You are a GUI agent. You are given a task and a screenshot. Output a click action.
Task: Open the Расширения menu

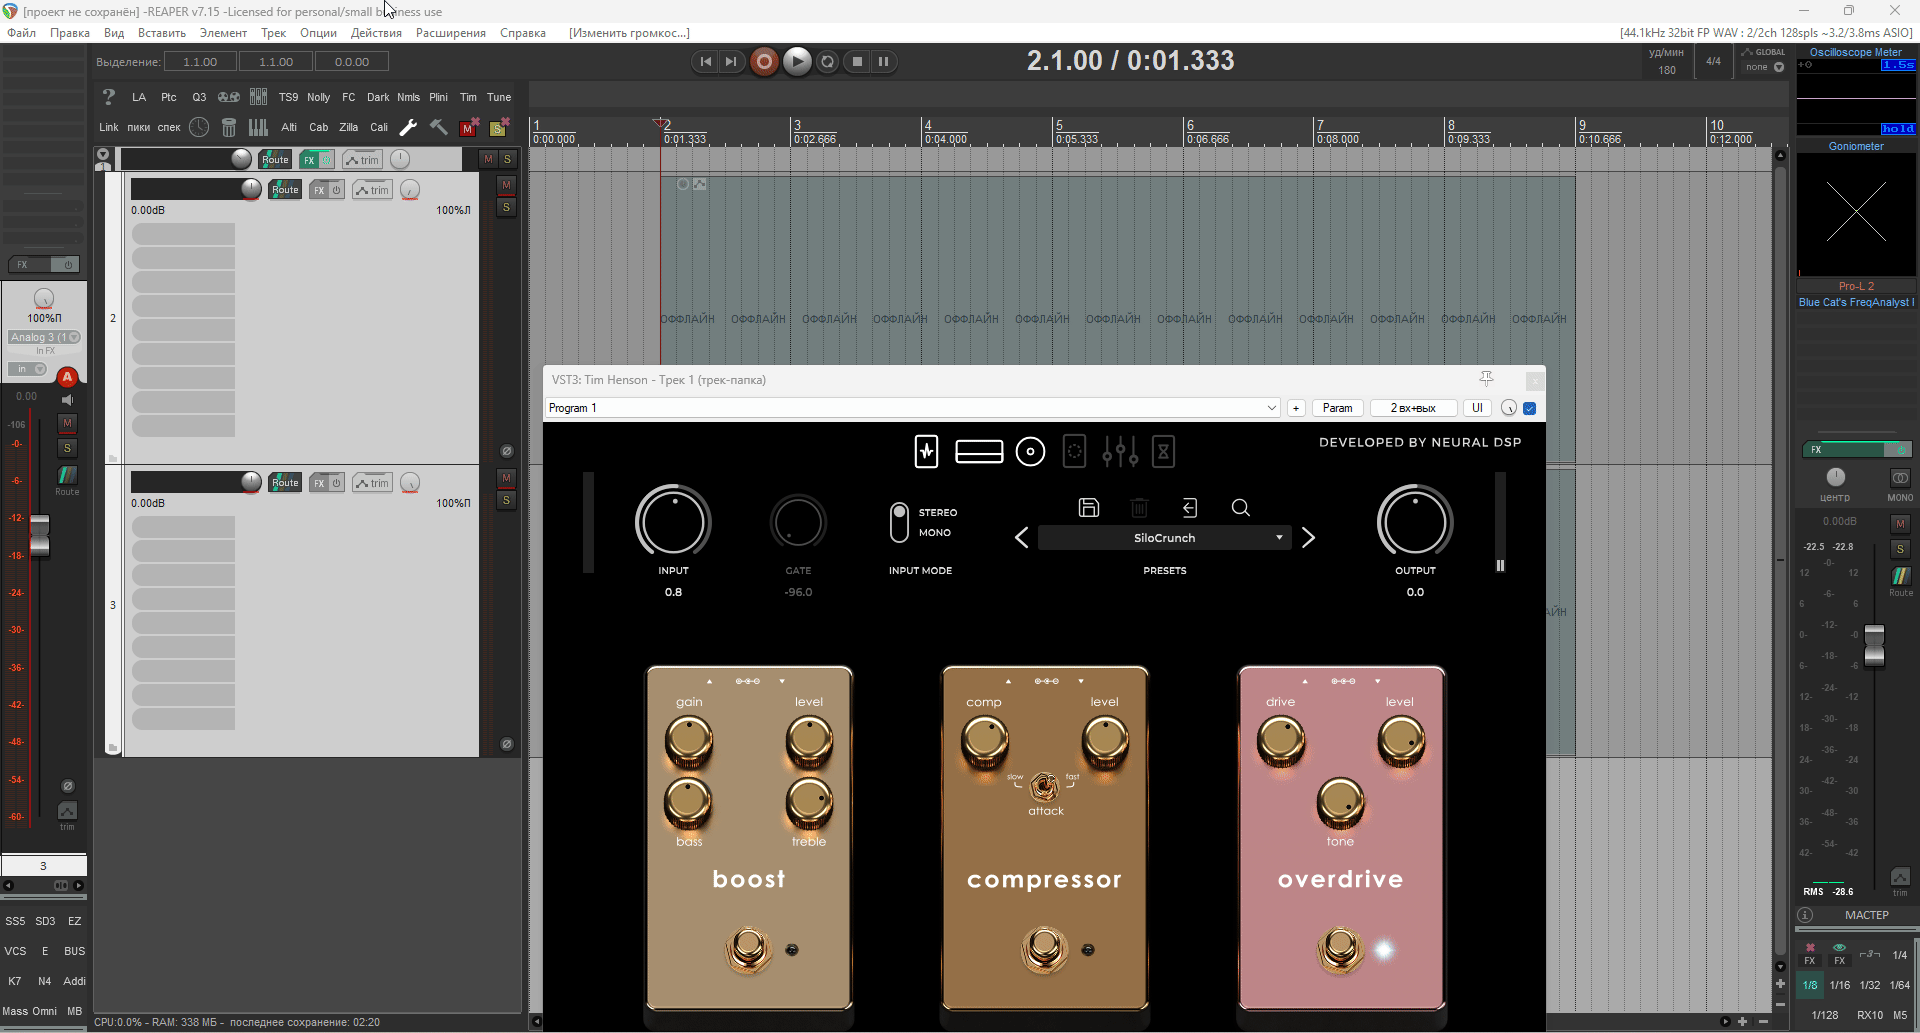tap(451, 33)
